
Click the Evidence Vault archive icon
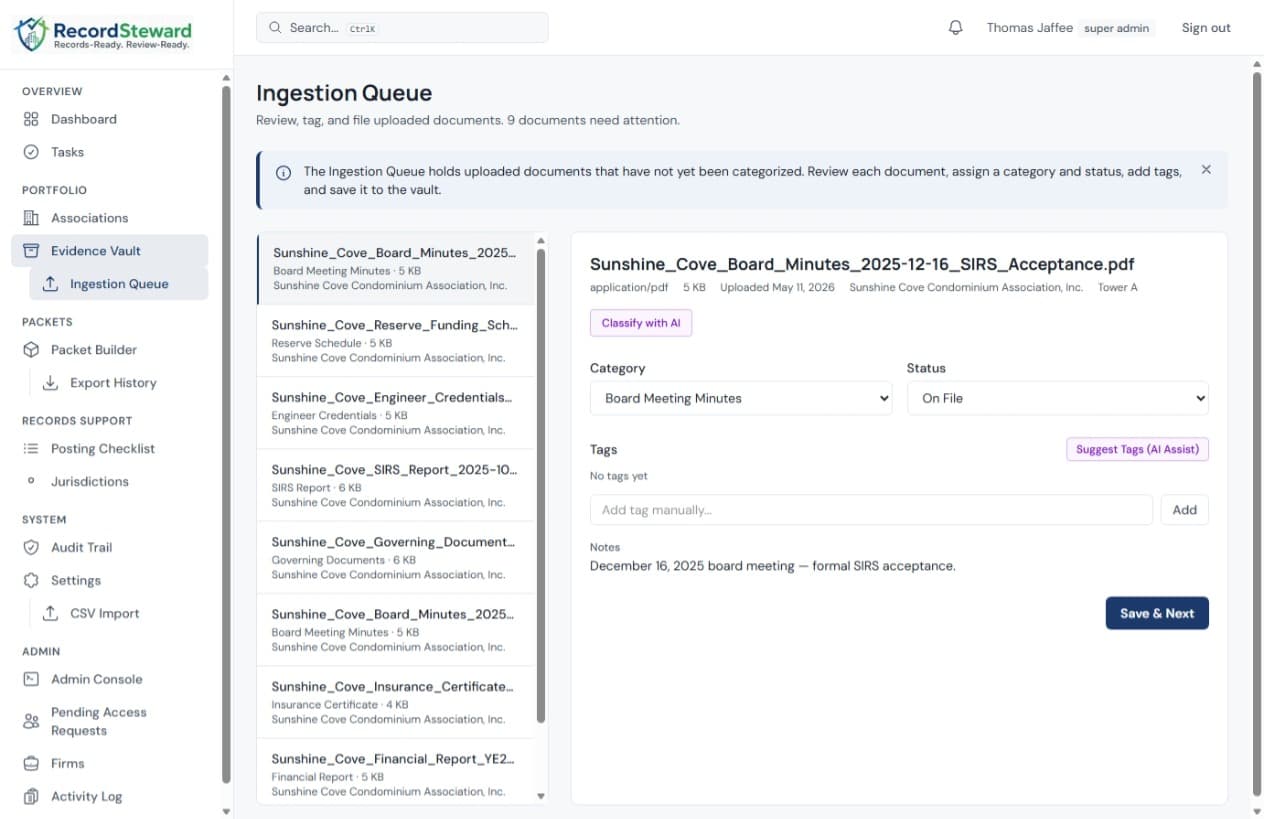pos(31,251)
